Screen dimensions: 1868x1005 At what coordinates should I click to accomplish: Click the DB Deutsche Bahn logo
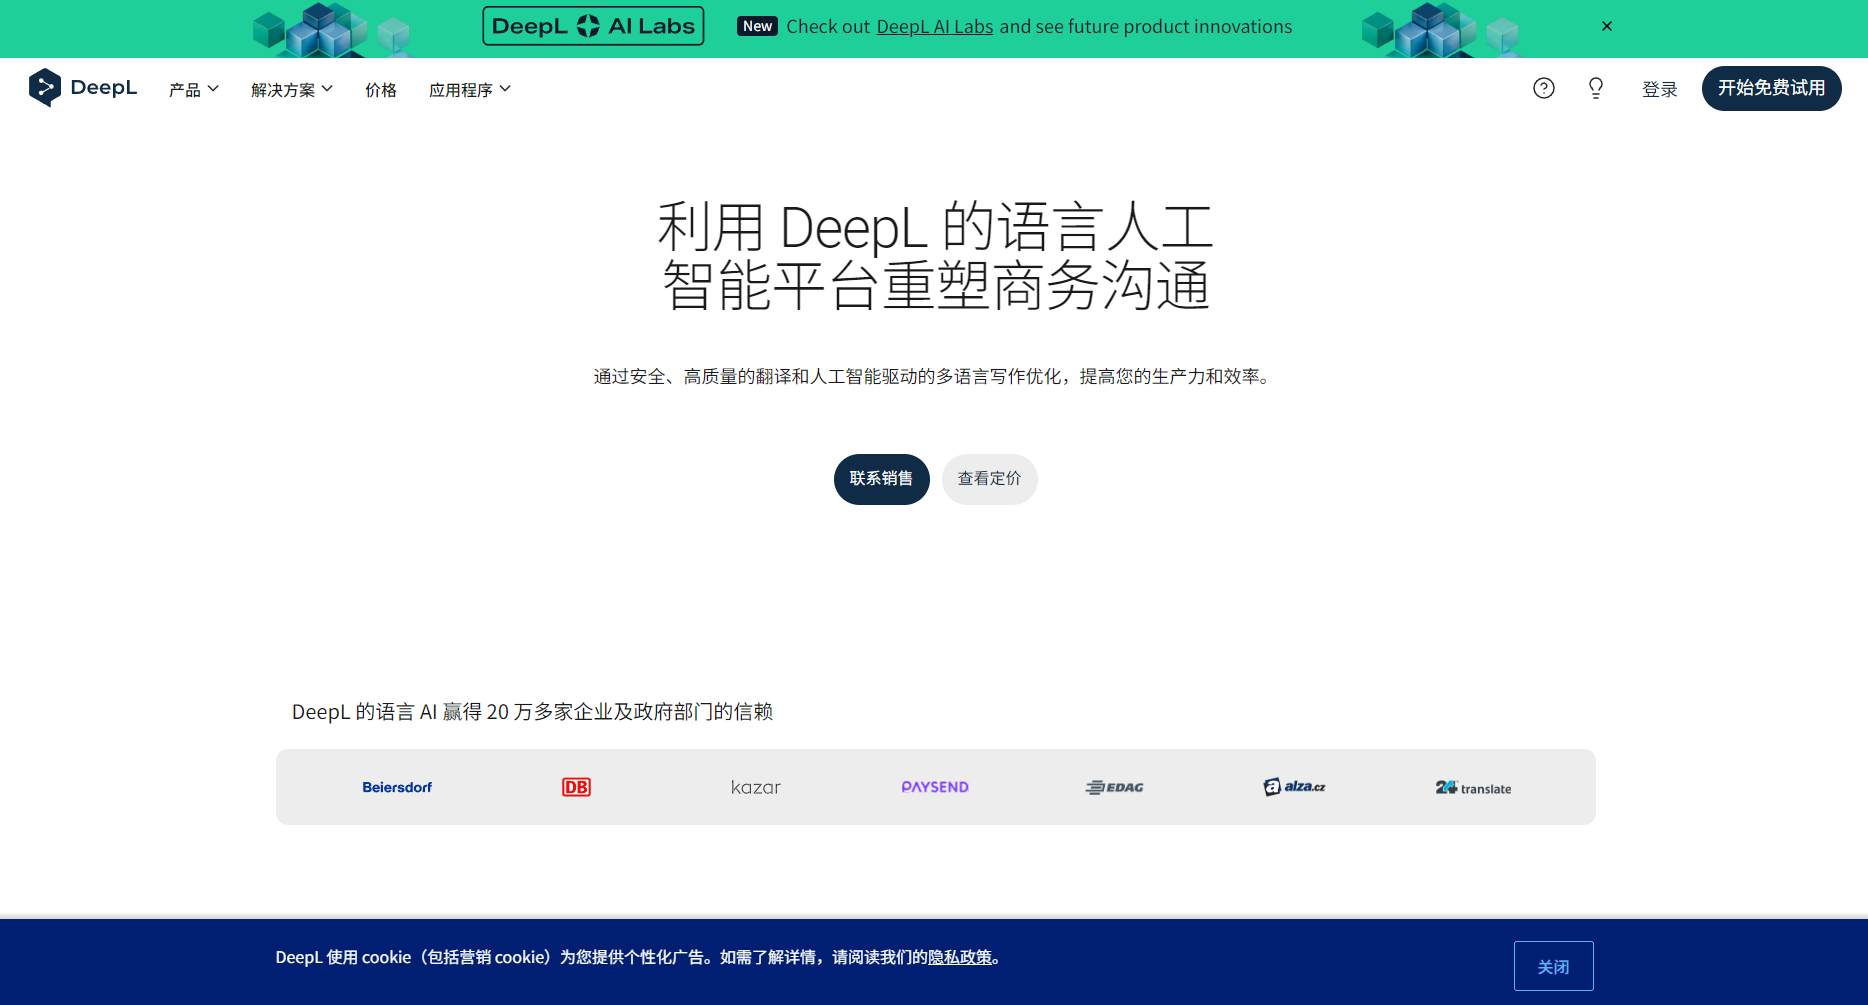pos(576,787)
